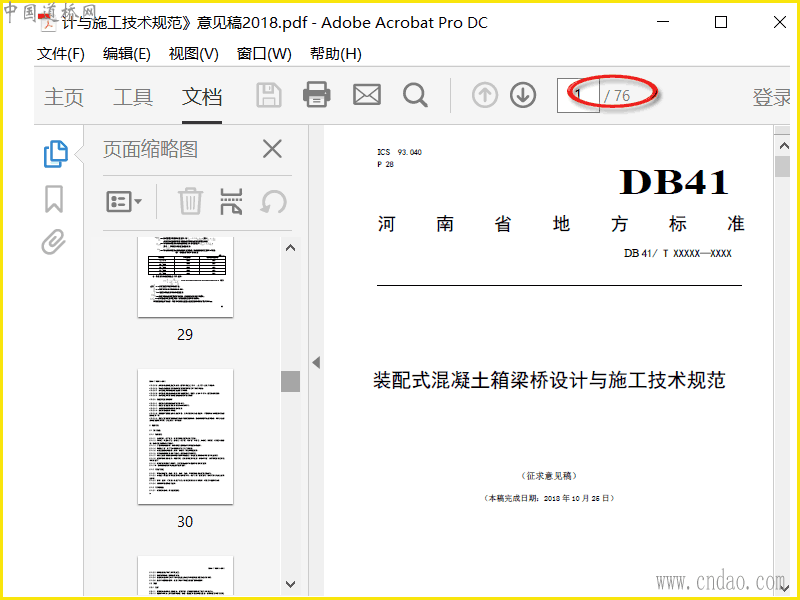Click document scrollbar up arrow
This screenshot has width=800, height=600.
[x=784, y=146]
